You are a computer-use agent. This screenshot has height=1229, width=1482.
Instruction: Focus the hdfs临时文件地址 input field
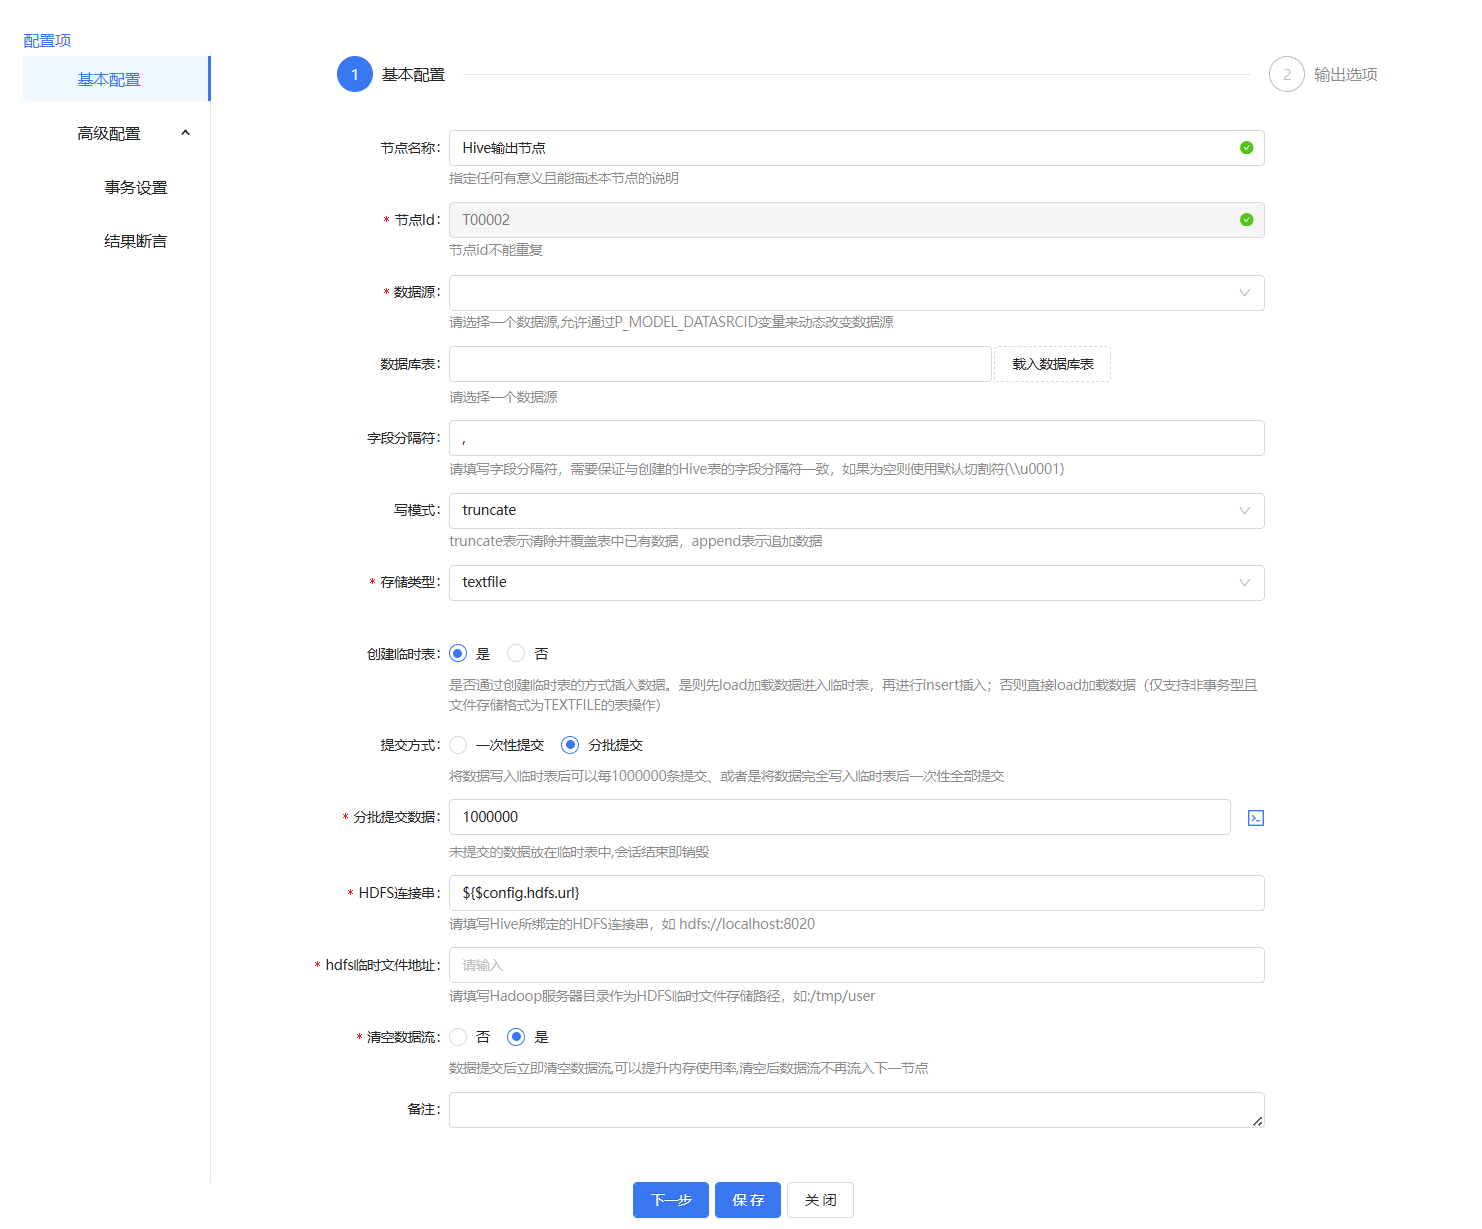pos(856,965)
